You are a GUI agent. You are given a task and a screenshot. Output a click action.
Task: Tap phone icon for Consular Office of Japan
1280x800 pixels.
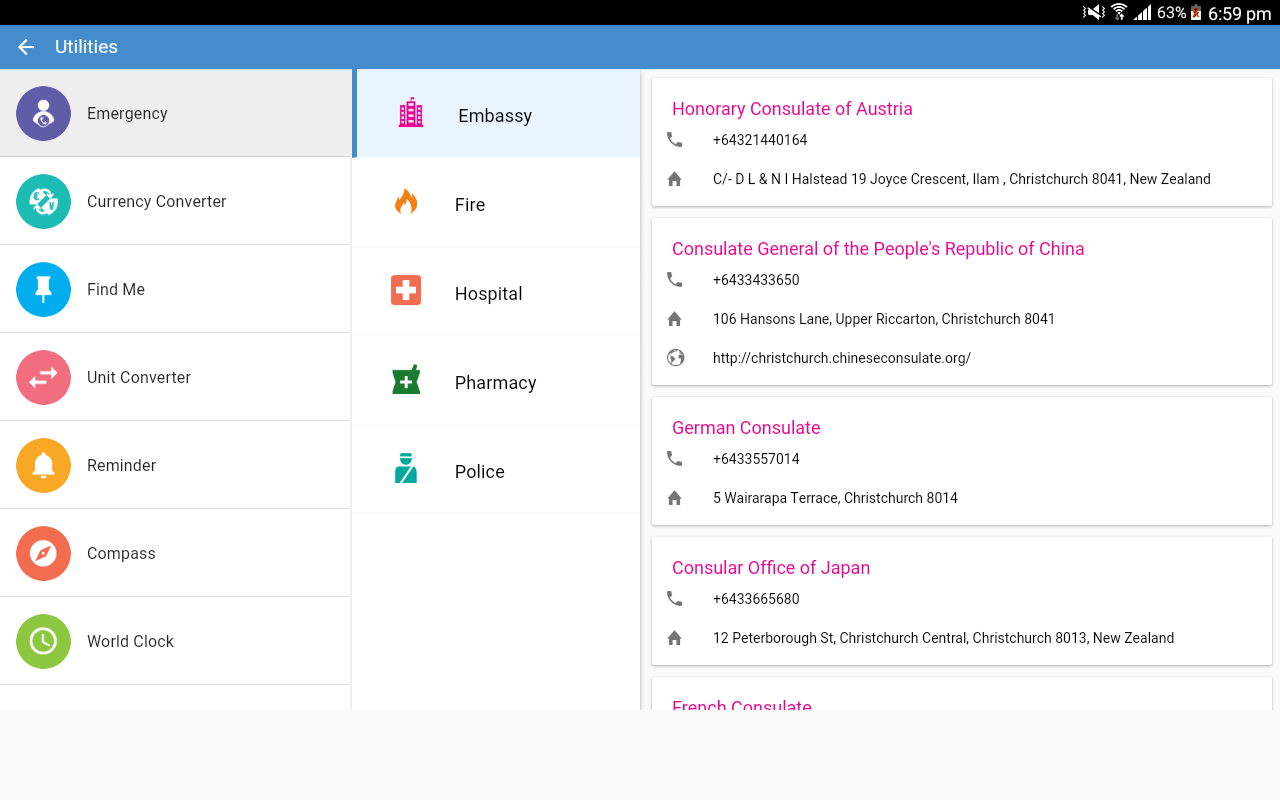(675, 599)
